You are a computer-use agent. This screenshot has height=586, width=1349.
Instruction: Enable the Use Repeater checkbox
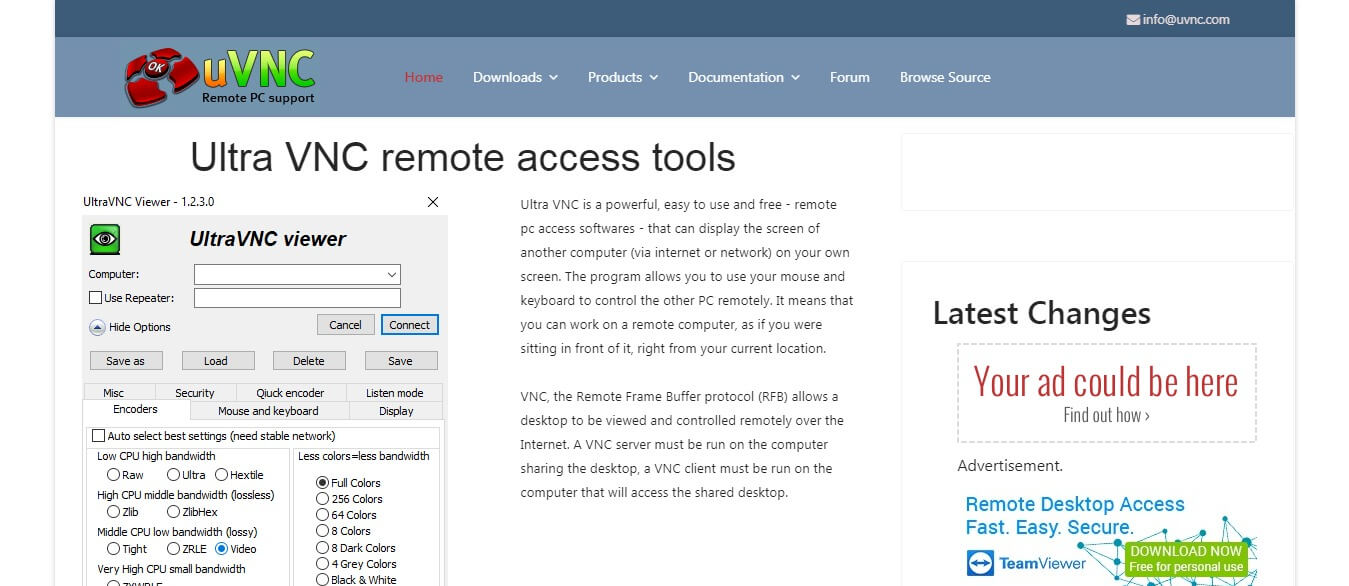click(x=96, y=298)
